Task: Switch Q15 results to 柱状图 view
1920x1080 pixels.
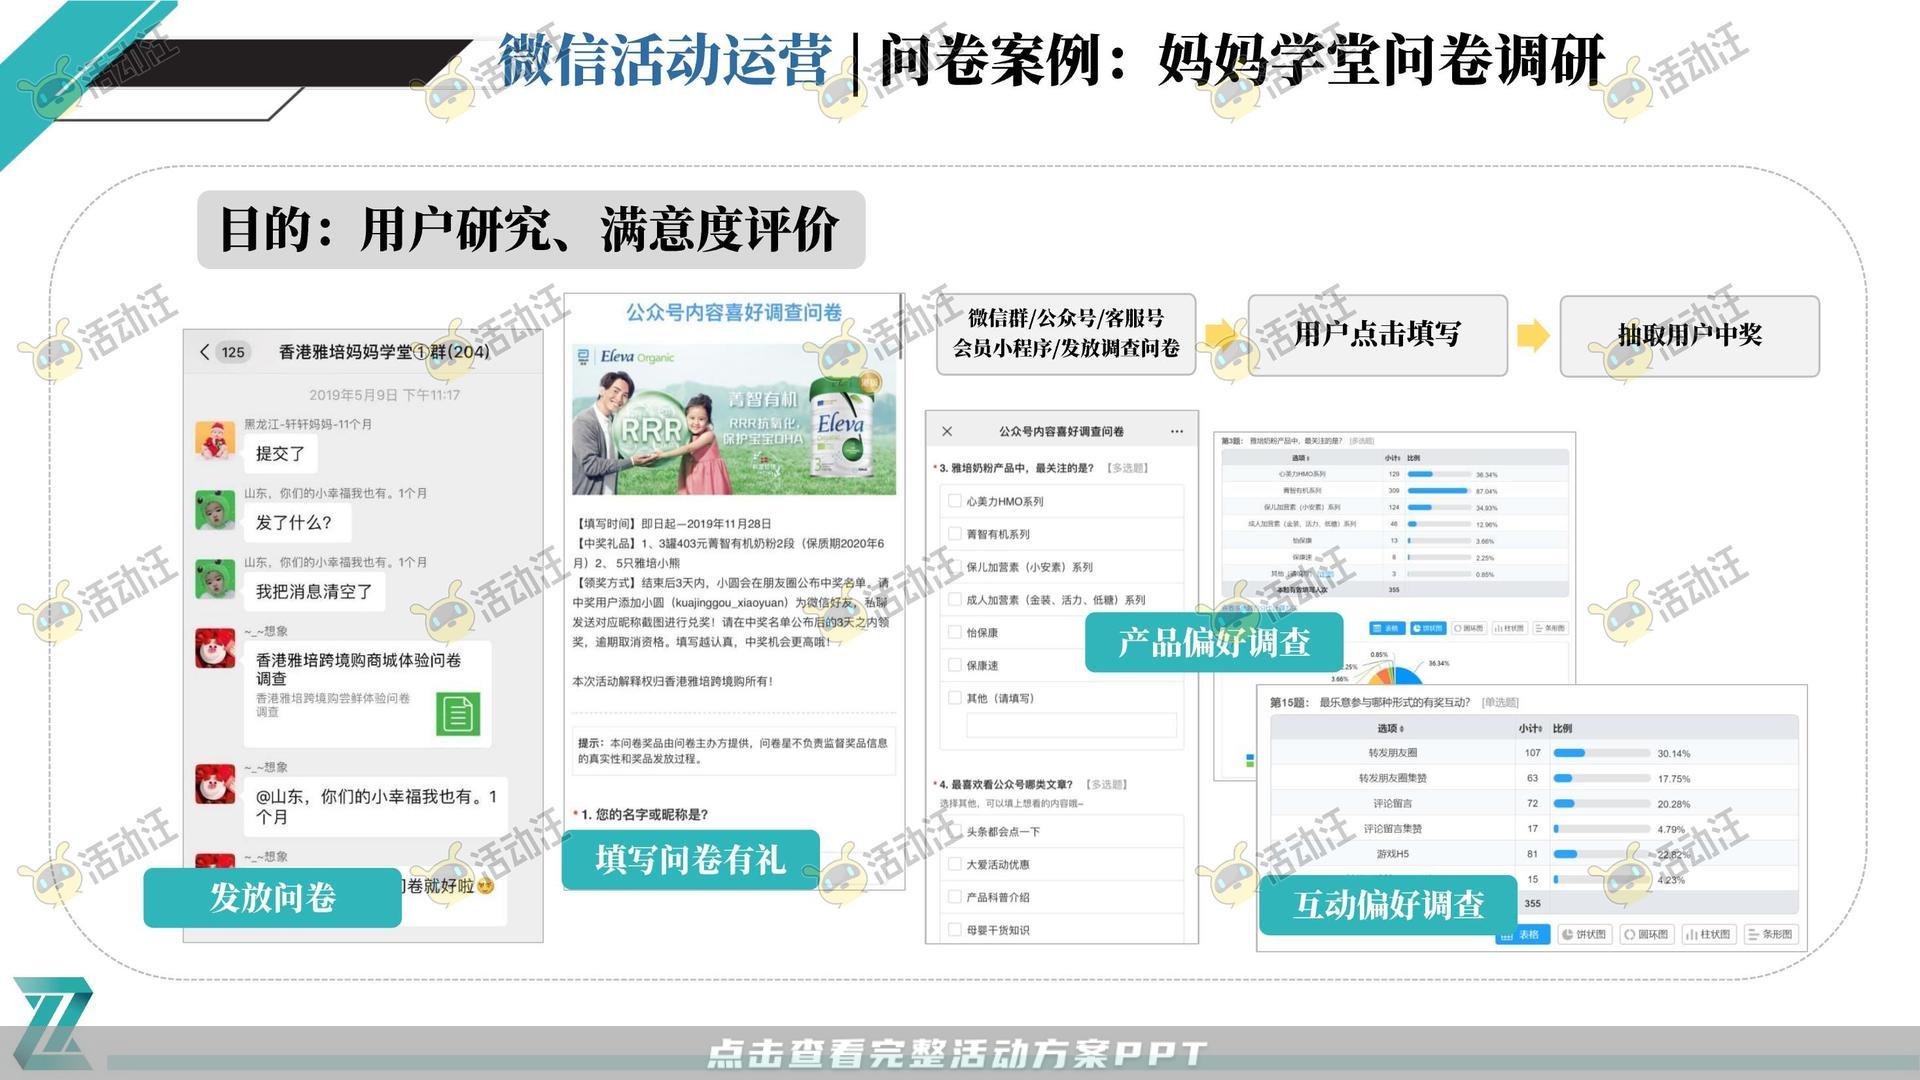Action: (1708, 934)
